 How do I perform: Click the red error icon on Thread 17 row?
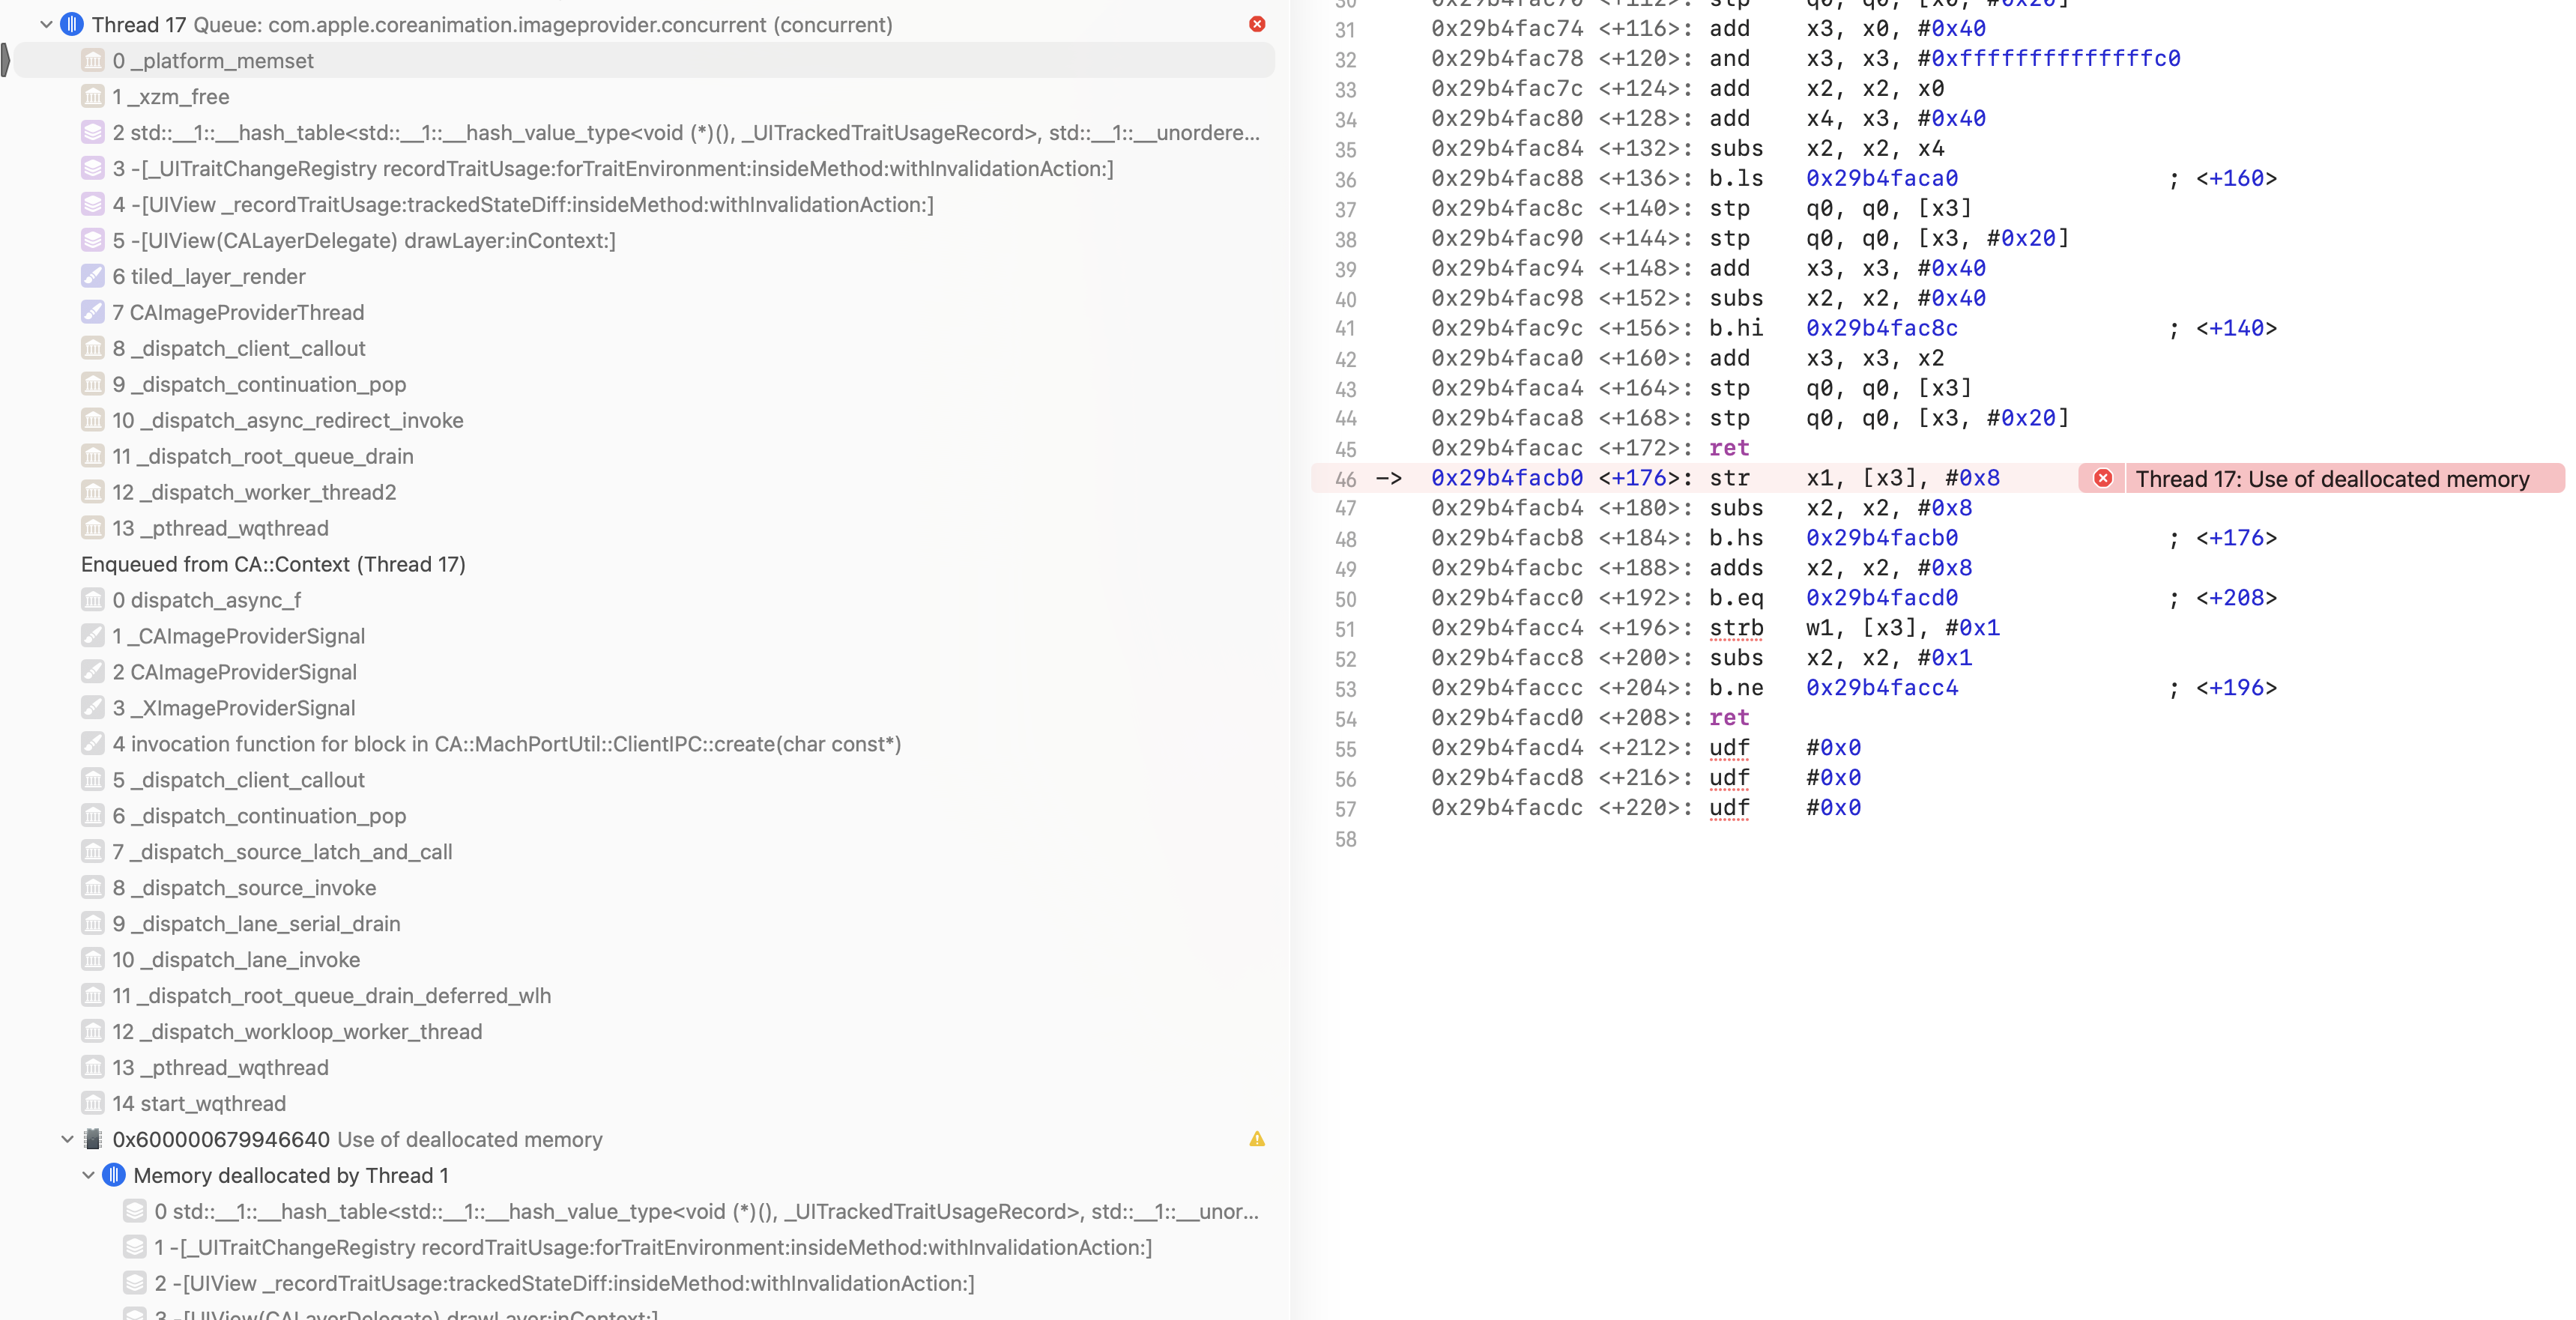pos(1257,24)
